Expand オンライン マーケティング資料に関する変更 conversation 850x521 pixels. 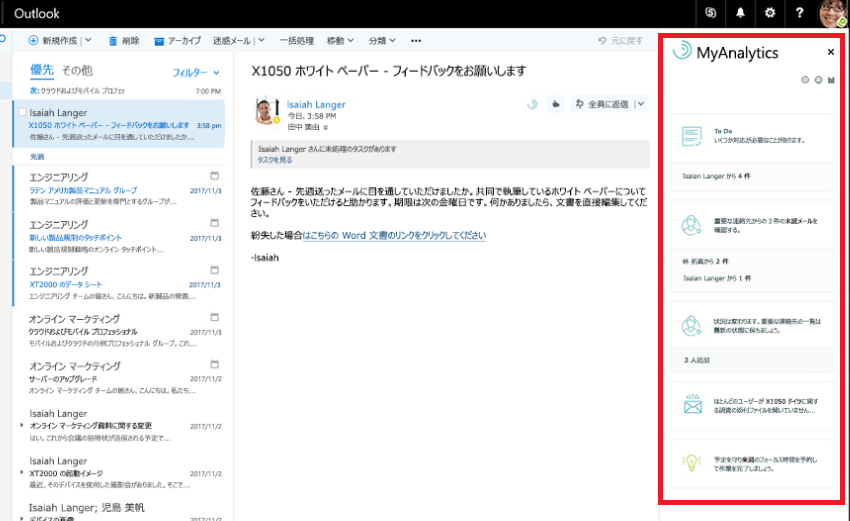22,426
